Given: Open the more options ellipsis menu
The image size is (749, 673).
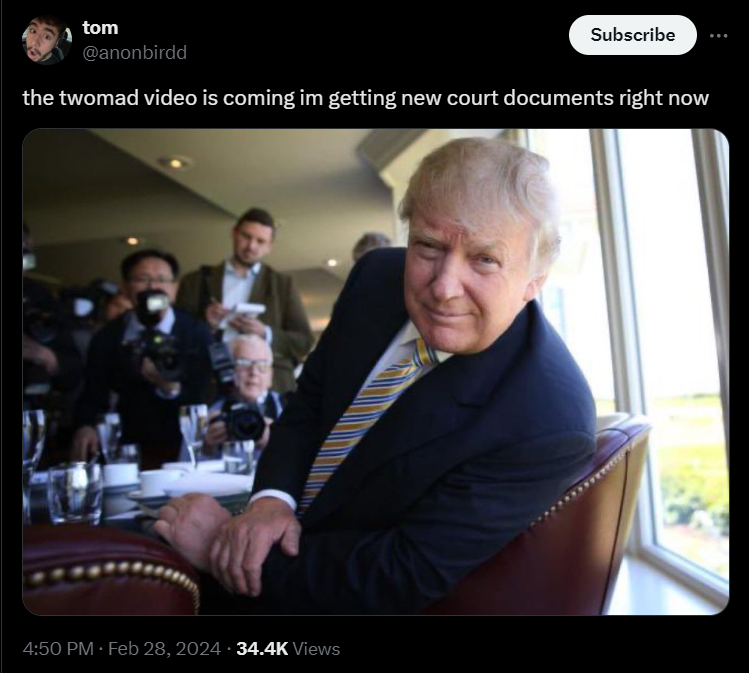Looking at the screenshot, I should point(718,35).
